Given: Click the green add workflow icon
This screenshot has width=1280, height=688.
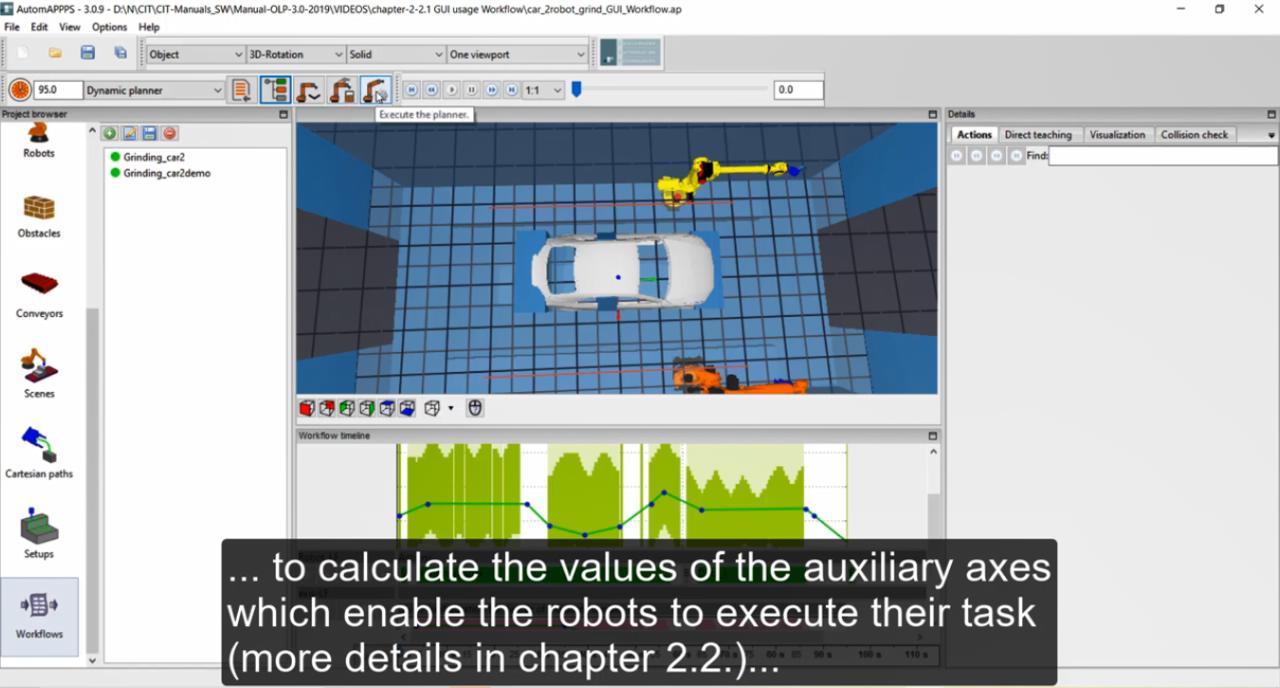Looking at the screenshot, I should [x=110, y=133].
